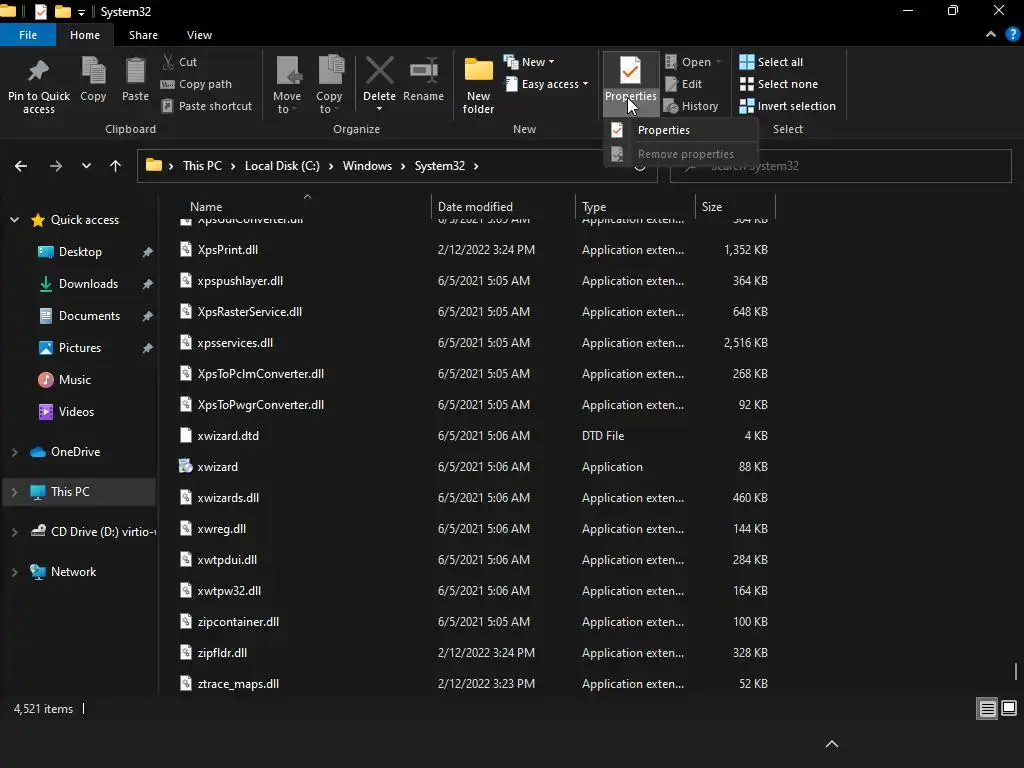
Task: Open Documents in Quick access
Action: tap(89, 315)
